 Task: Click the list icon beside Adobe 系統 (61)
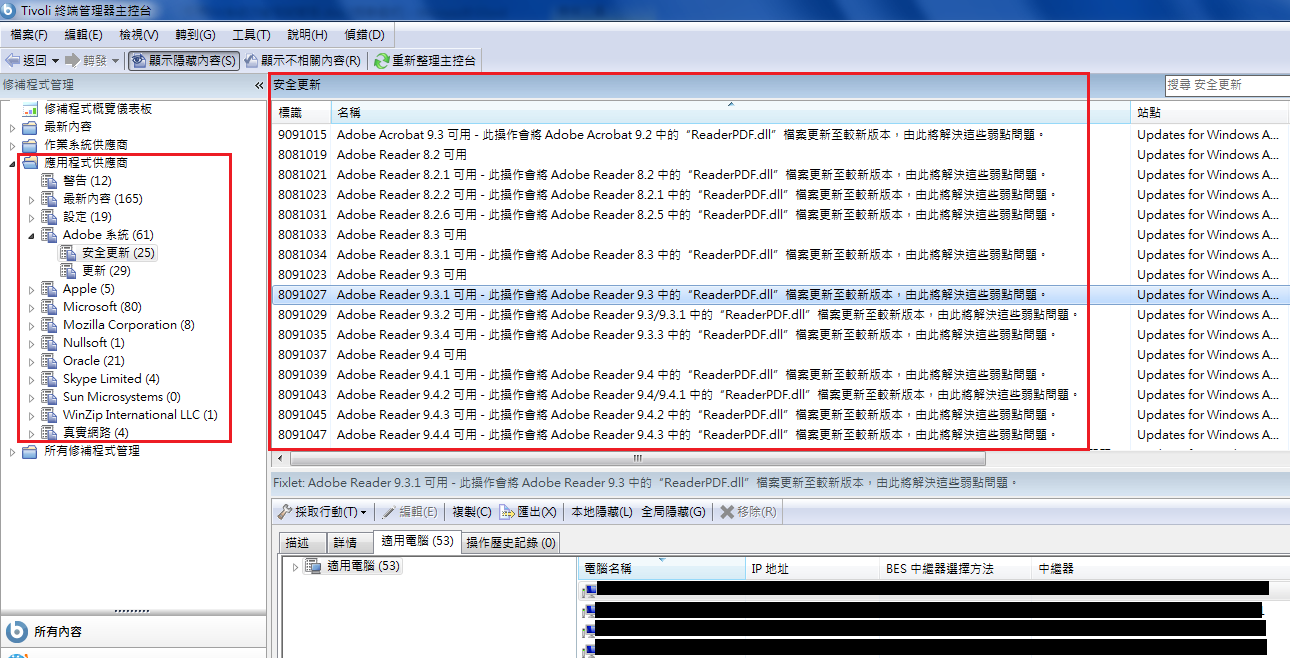[x=49, y=235]
